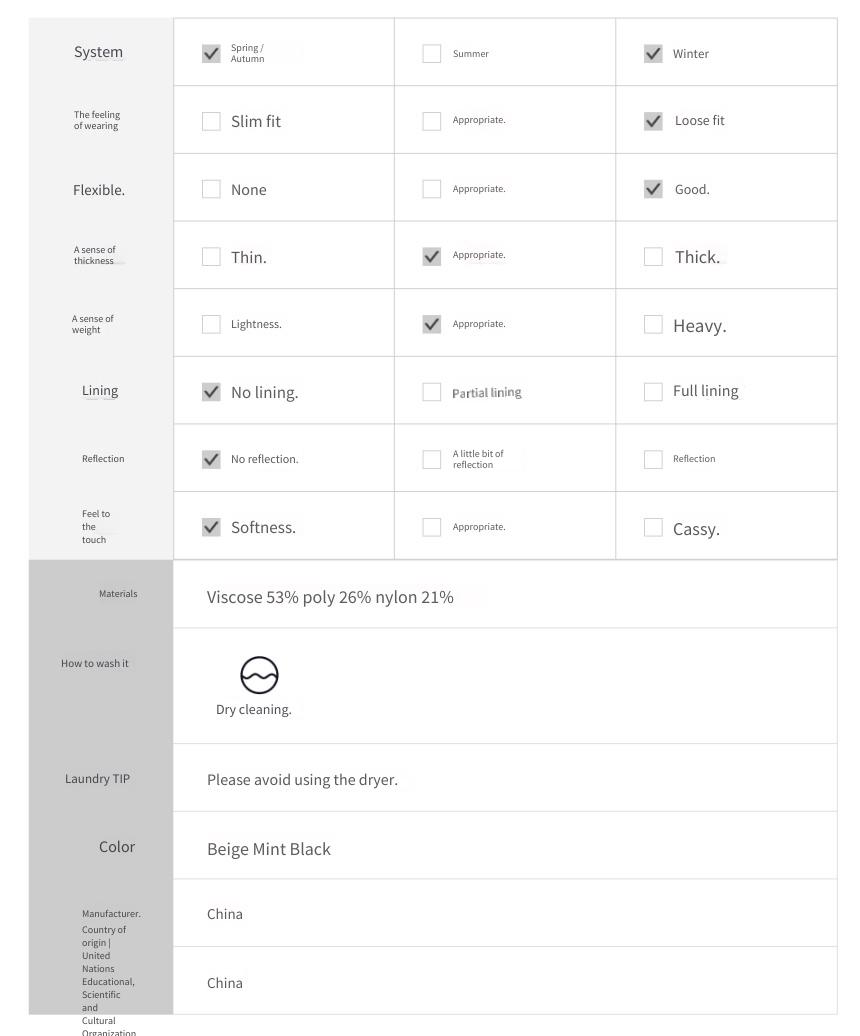Image resolution: width=860 pixels, height=1036 pixels.
Task: Toggle the No reflection checkbox
Action: [x=211, y=459]
